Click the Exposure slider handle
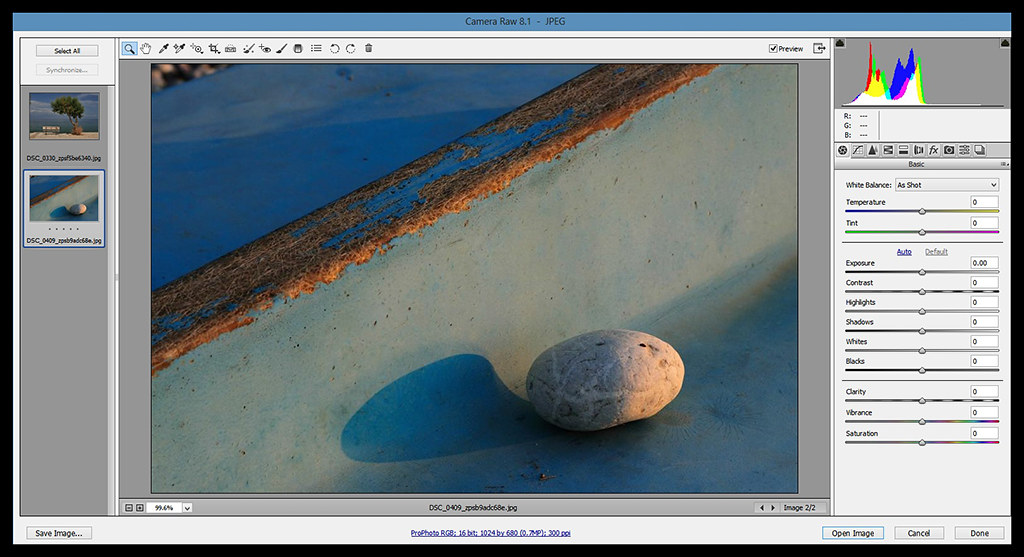This screenshot has height=557, width=1024. (x=922, y=272)
